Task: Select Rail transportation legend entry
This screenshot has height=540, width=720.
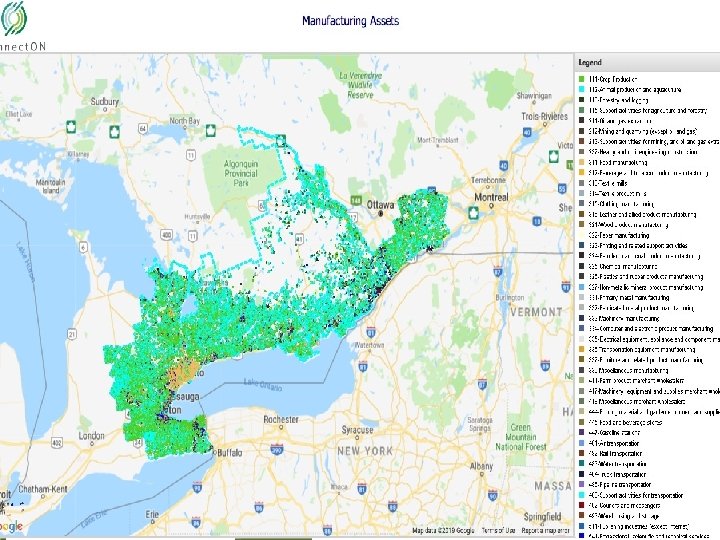Action: pos(615,453)
